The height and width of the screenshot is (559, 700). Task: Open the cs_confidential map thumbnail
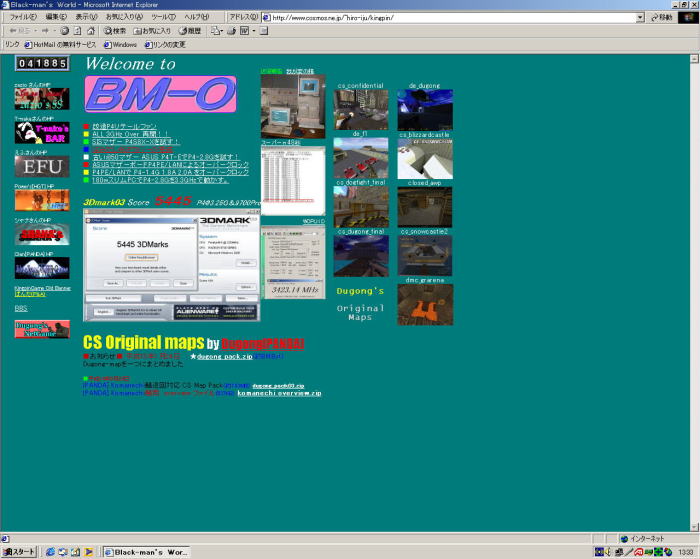click(x=360, y=110)
